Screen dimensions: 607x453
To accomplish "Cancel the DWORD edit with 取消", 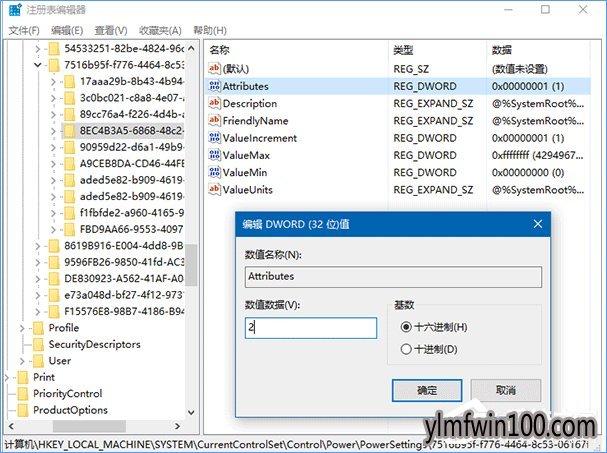I will [506, 390].
